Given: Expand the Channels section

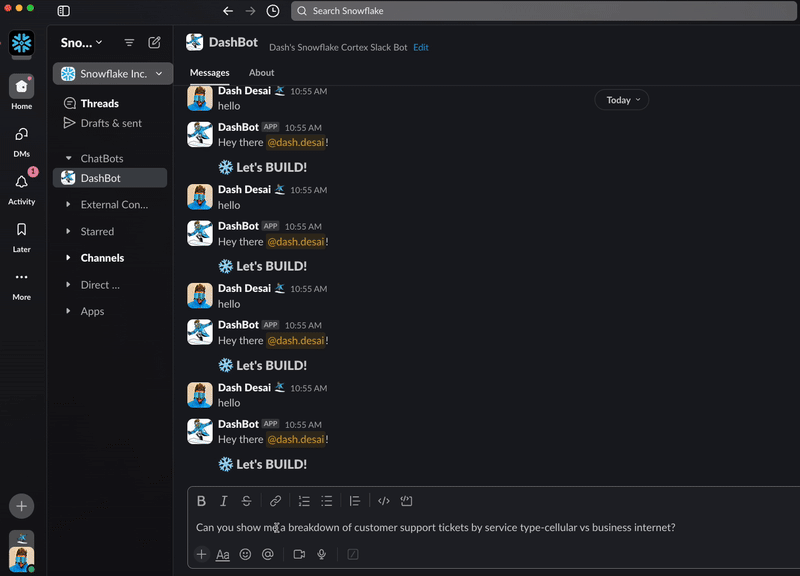Looking at the screenshot, I should (68, 258).
